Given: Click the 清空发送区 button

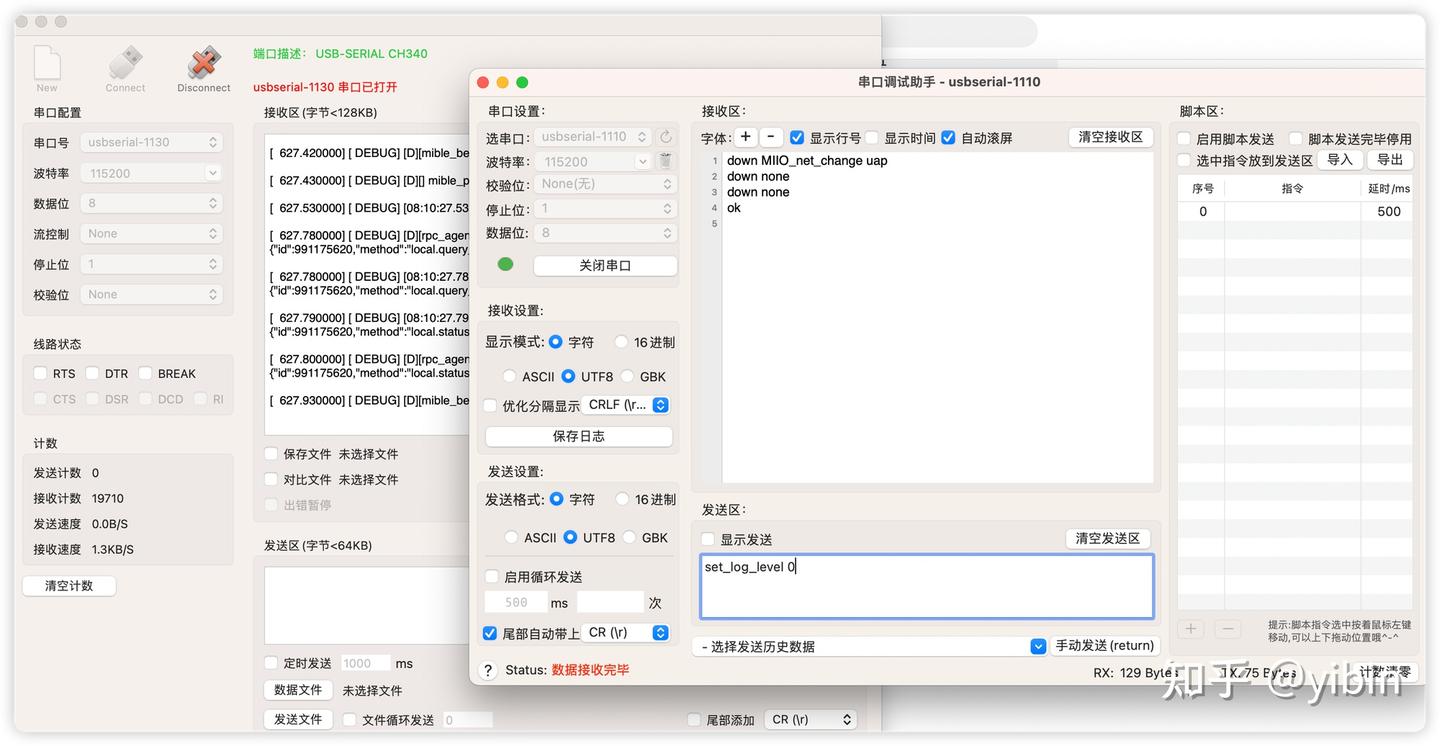Looking at the screenshot, I should pyautogui.click(x=1108, y=538).
